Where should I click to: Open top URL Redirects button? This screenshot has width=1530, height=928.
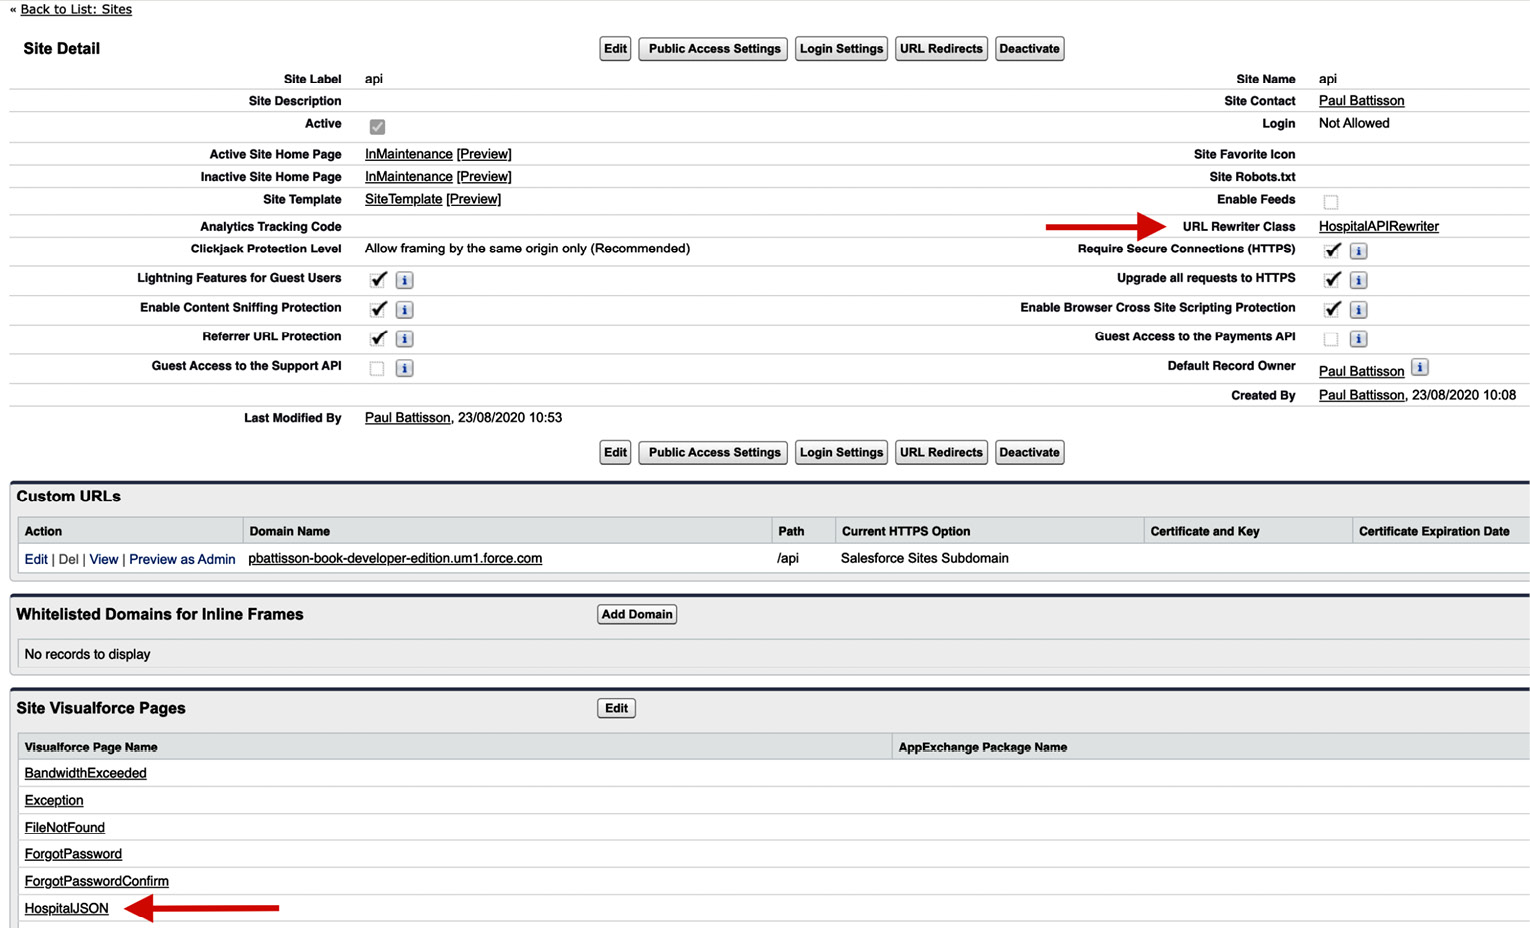tap(941, 48)
